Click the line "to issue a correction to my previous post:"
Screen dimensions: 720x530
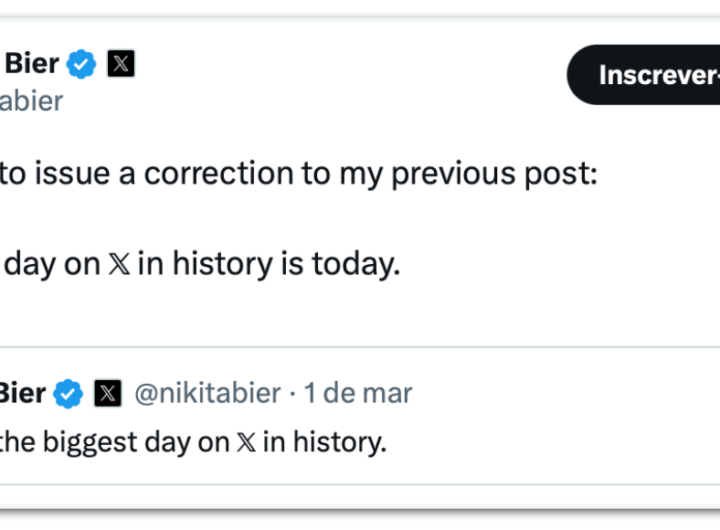pyautogui.click(x=298, y=174)
